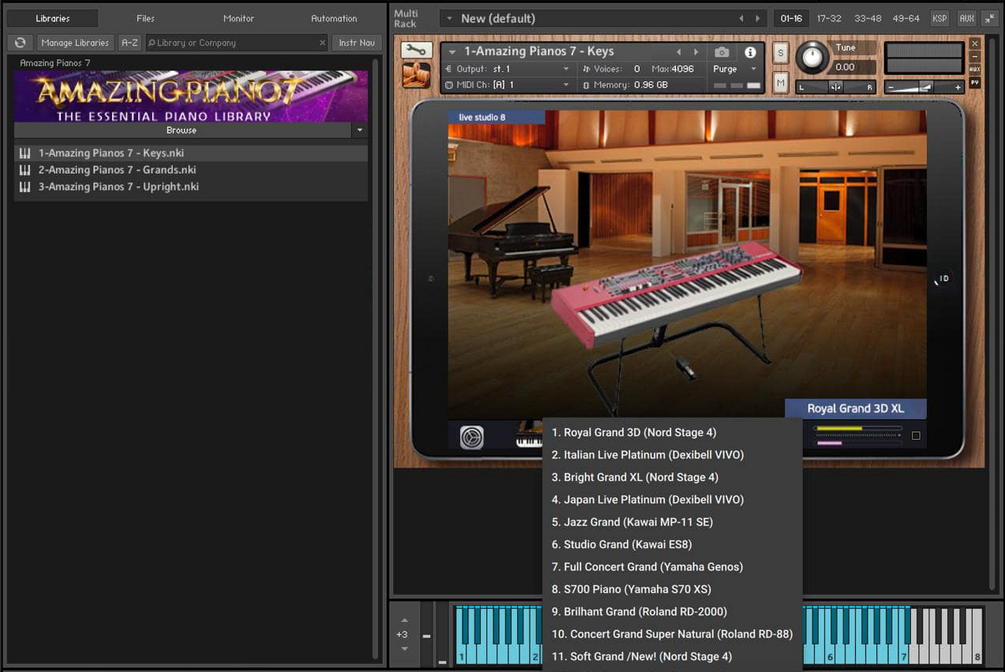The image size is (1005, 672).
Task: Show AUX sends via top AUX button
Action: coord(966,19)
